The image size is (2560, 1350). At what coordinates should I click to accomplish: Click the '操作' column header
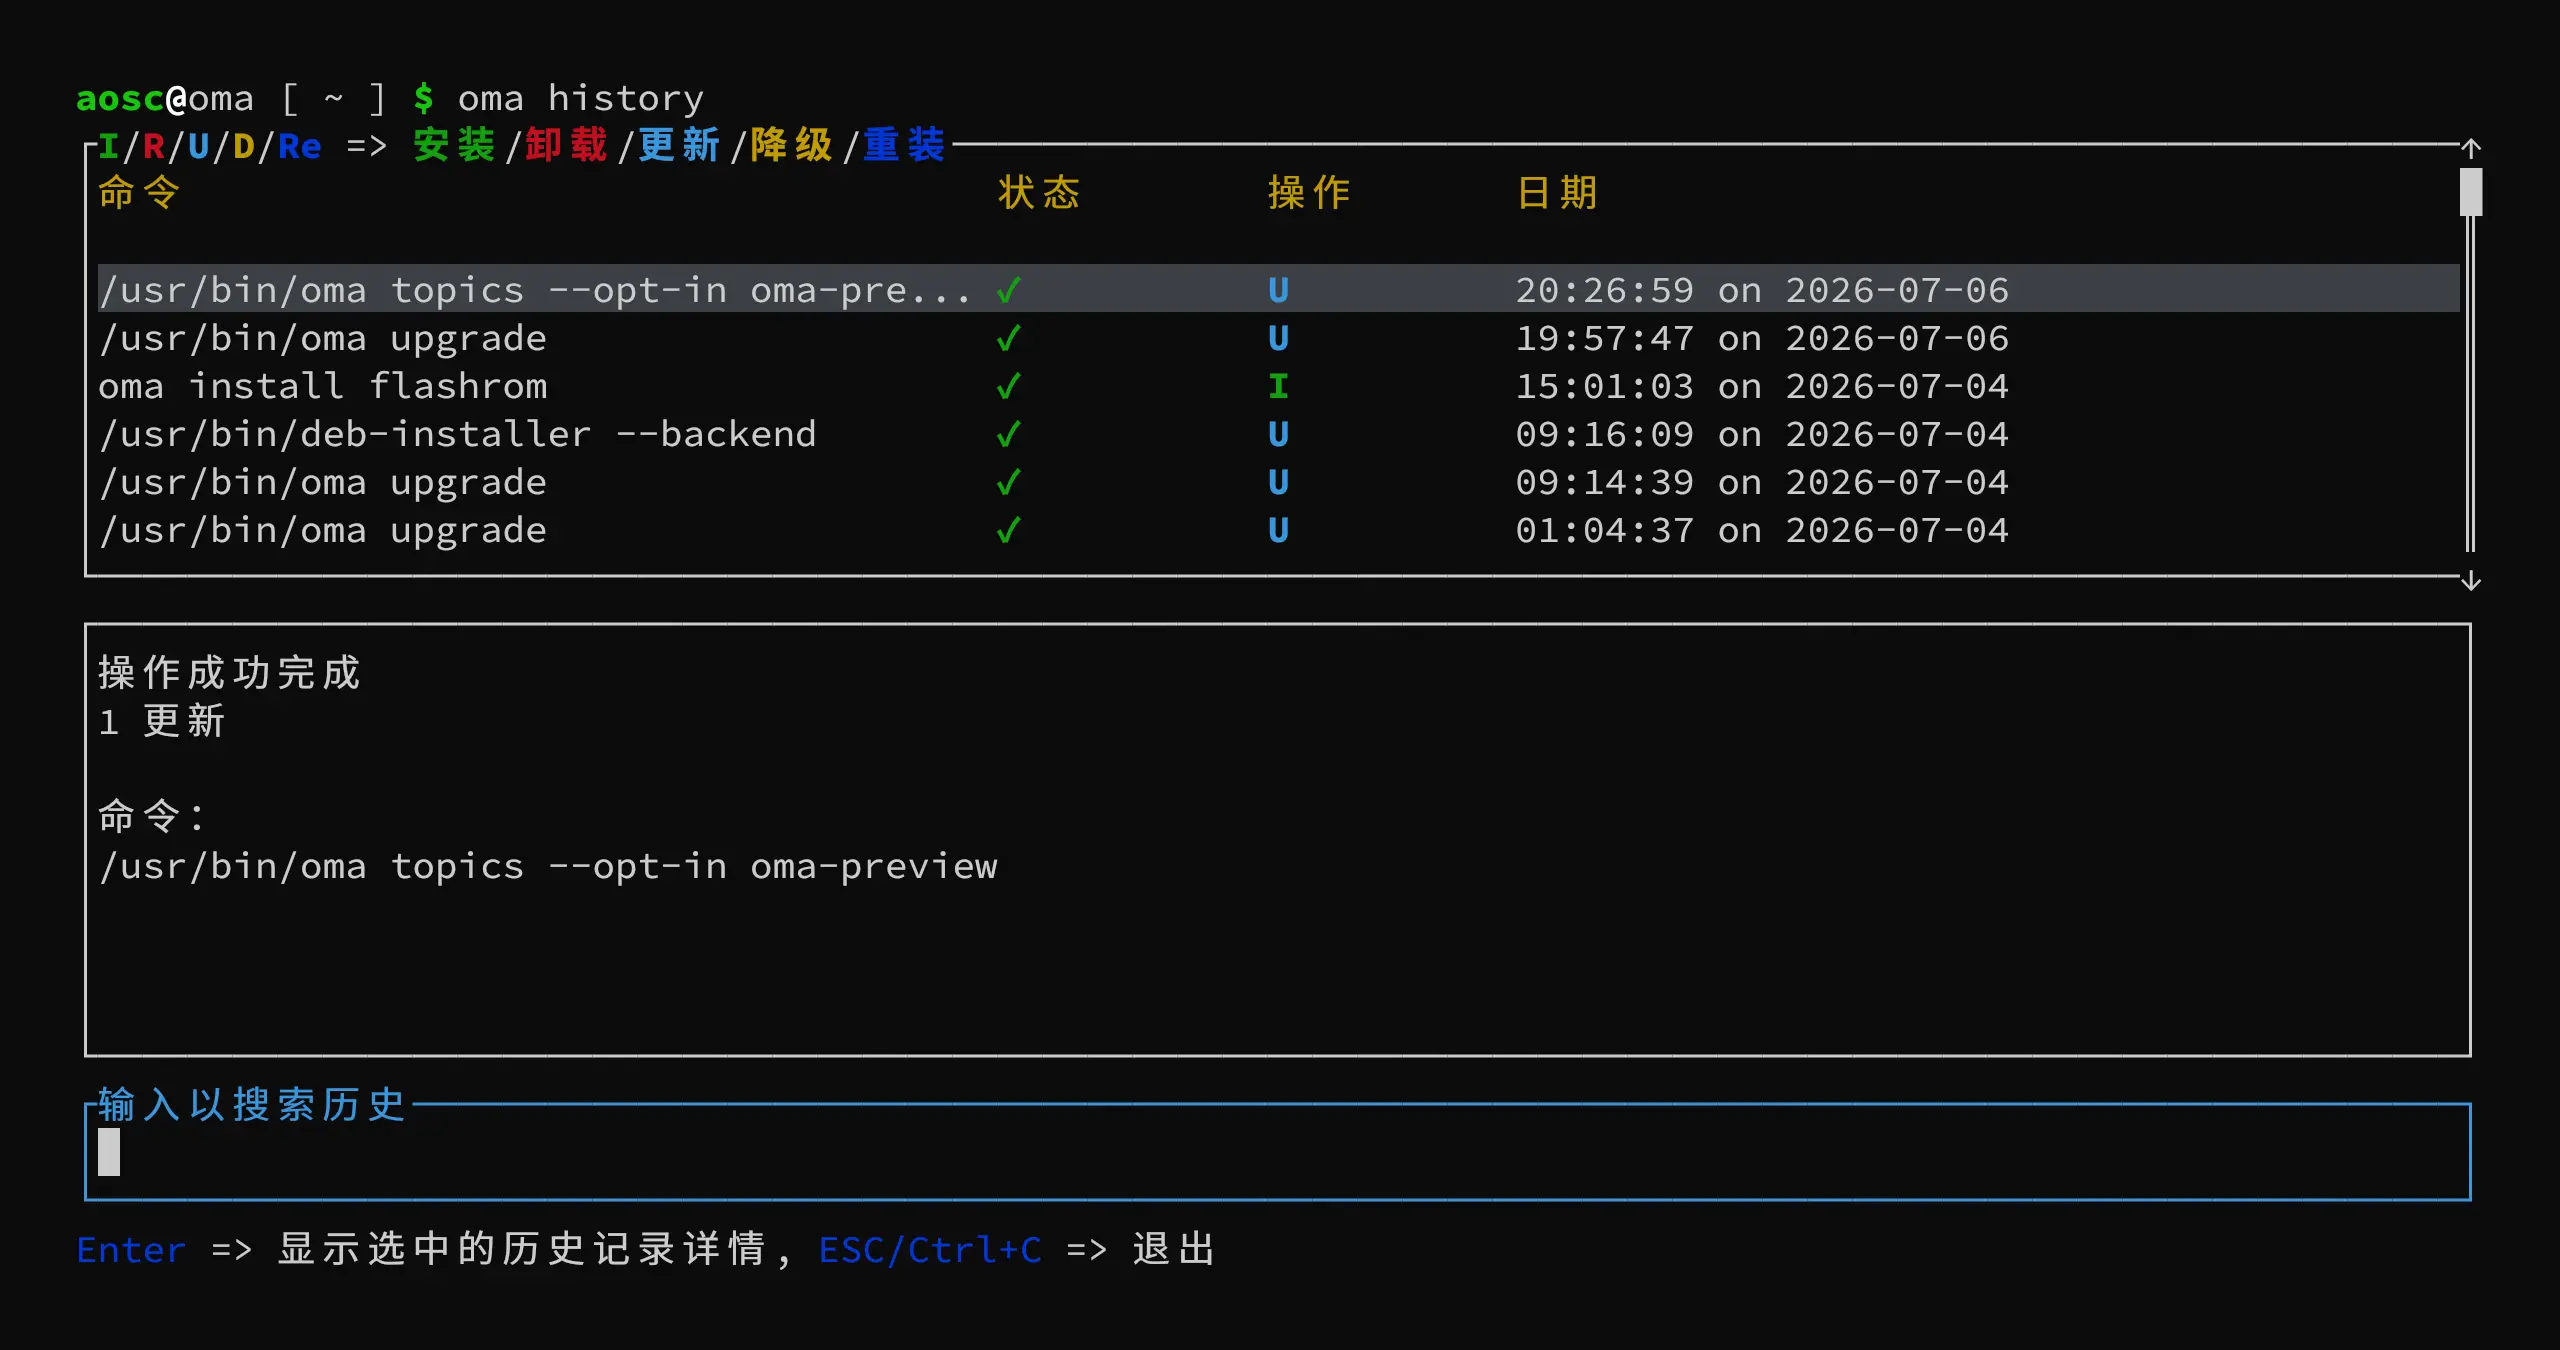coord(1309,192)
